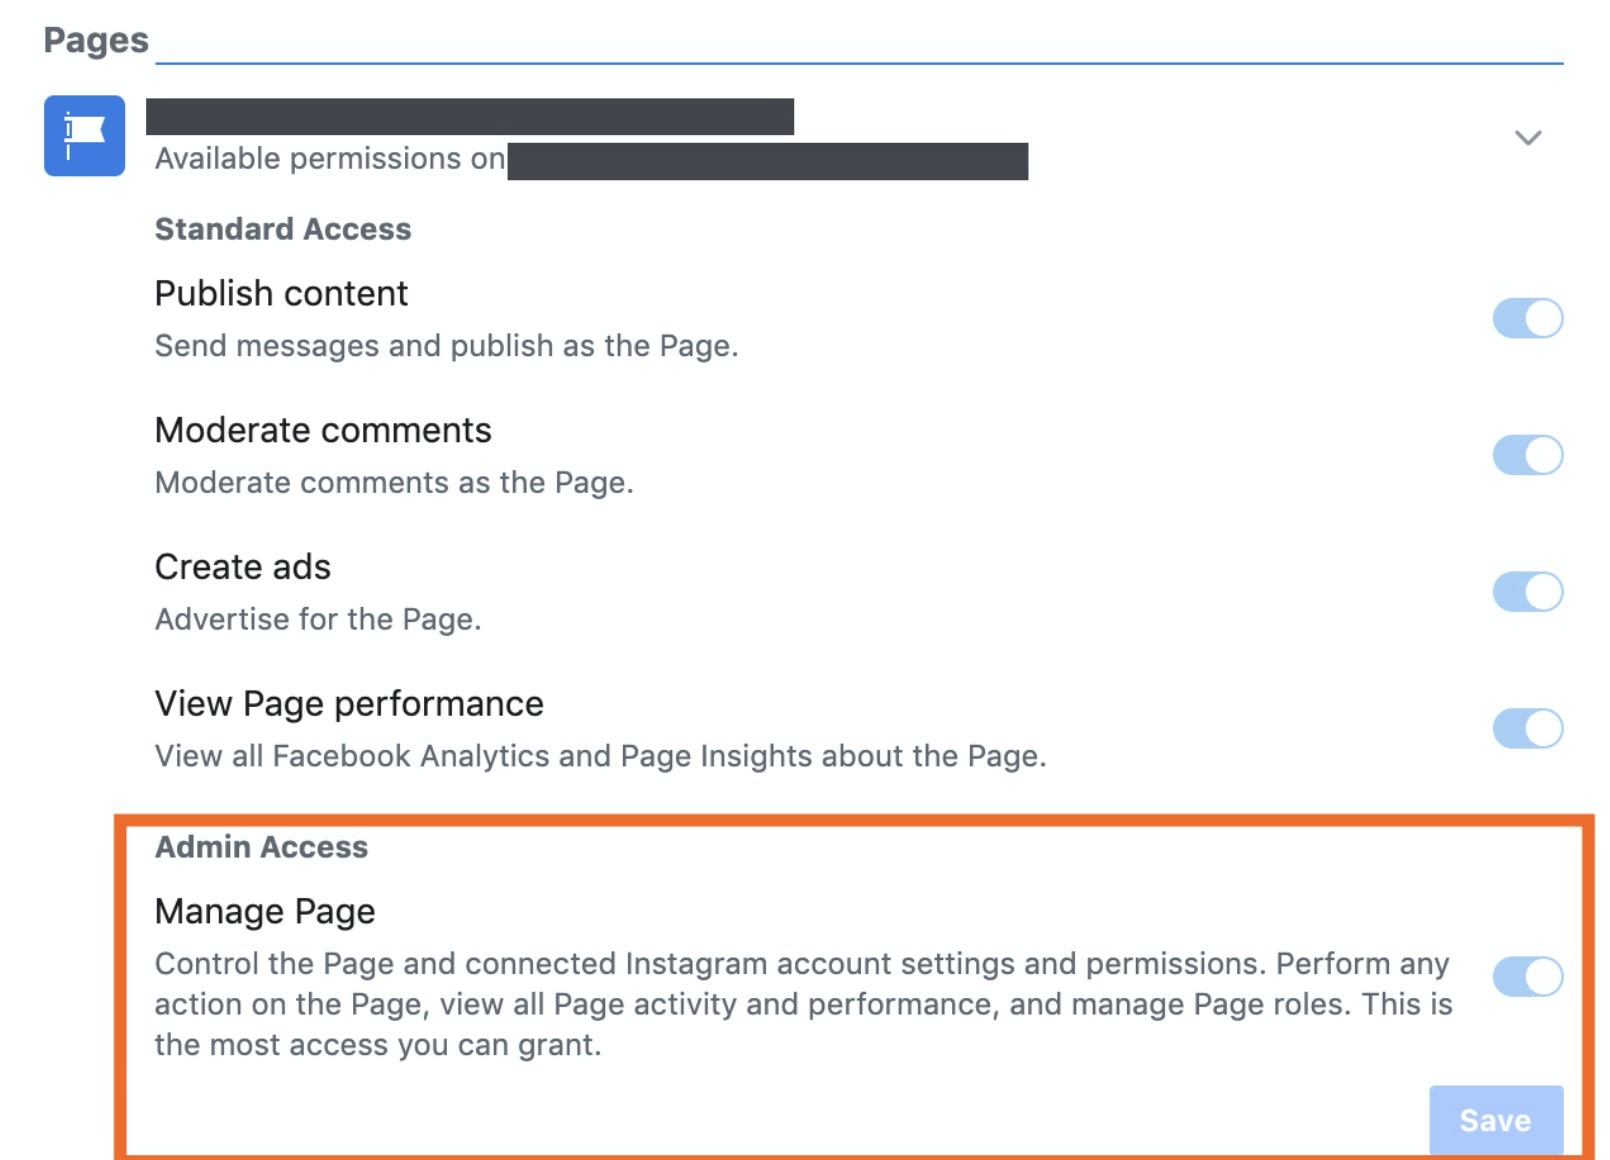The image size is (1610, 1160).
Task: Disable the Moderate comments switch
Action: click(x=1527, y=455)
